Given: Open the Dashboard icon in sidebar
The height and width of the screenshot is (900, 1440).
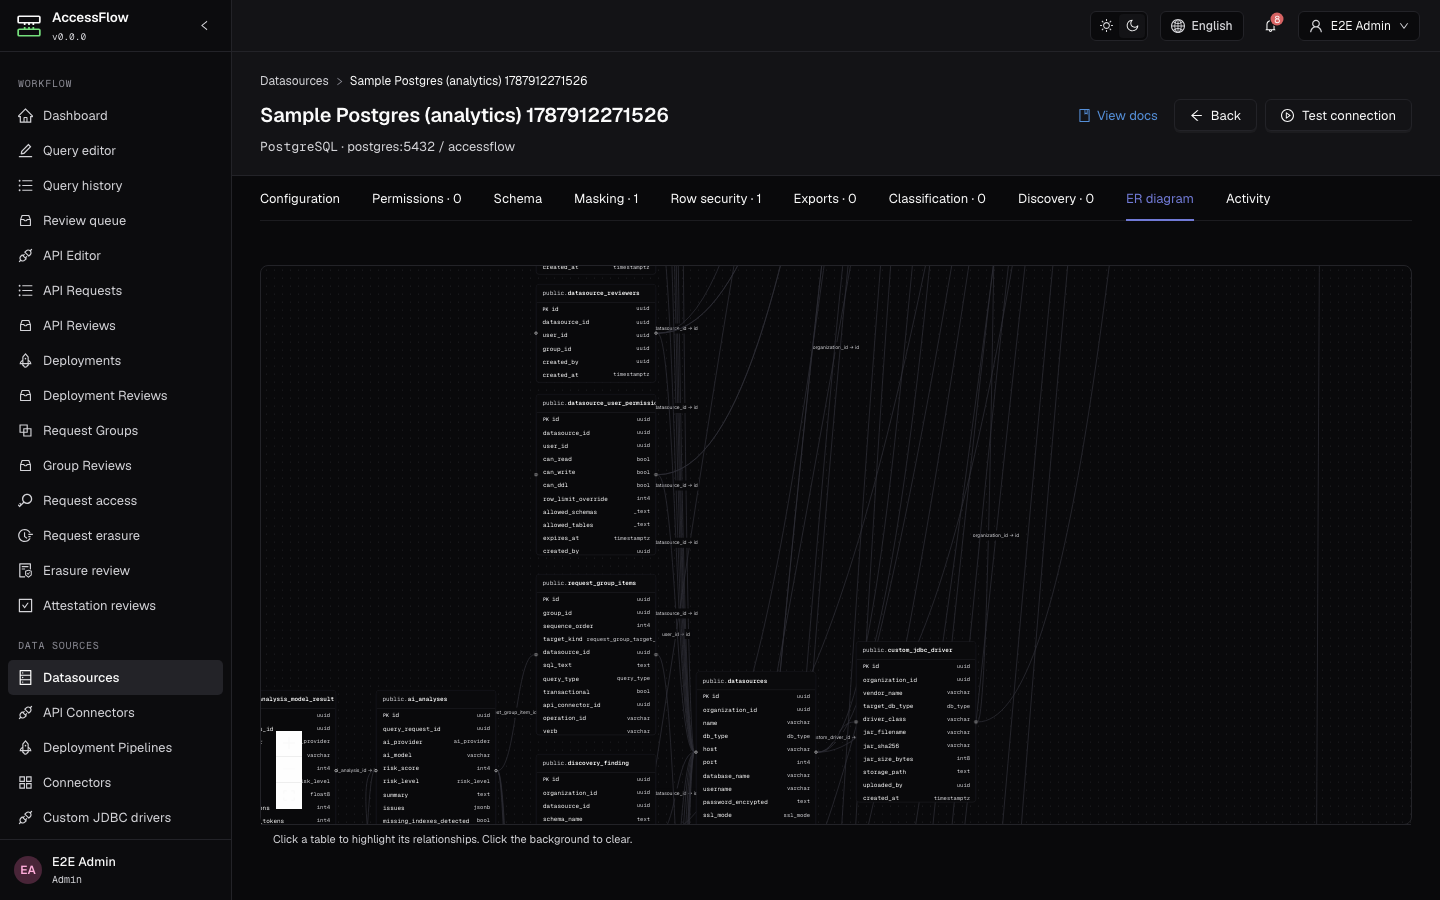Looking at the screenshot, I should tap(26, 116).
